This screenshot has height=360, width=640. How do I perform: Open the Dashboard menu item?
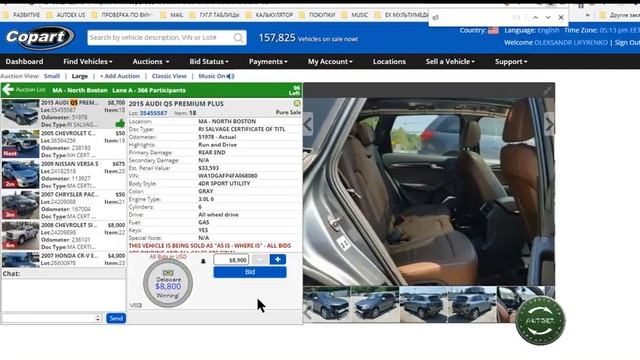coord(24,62)
